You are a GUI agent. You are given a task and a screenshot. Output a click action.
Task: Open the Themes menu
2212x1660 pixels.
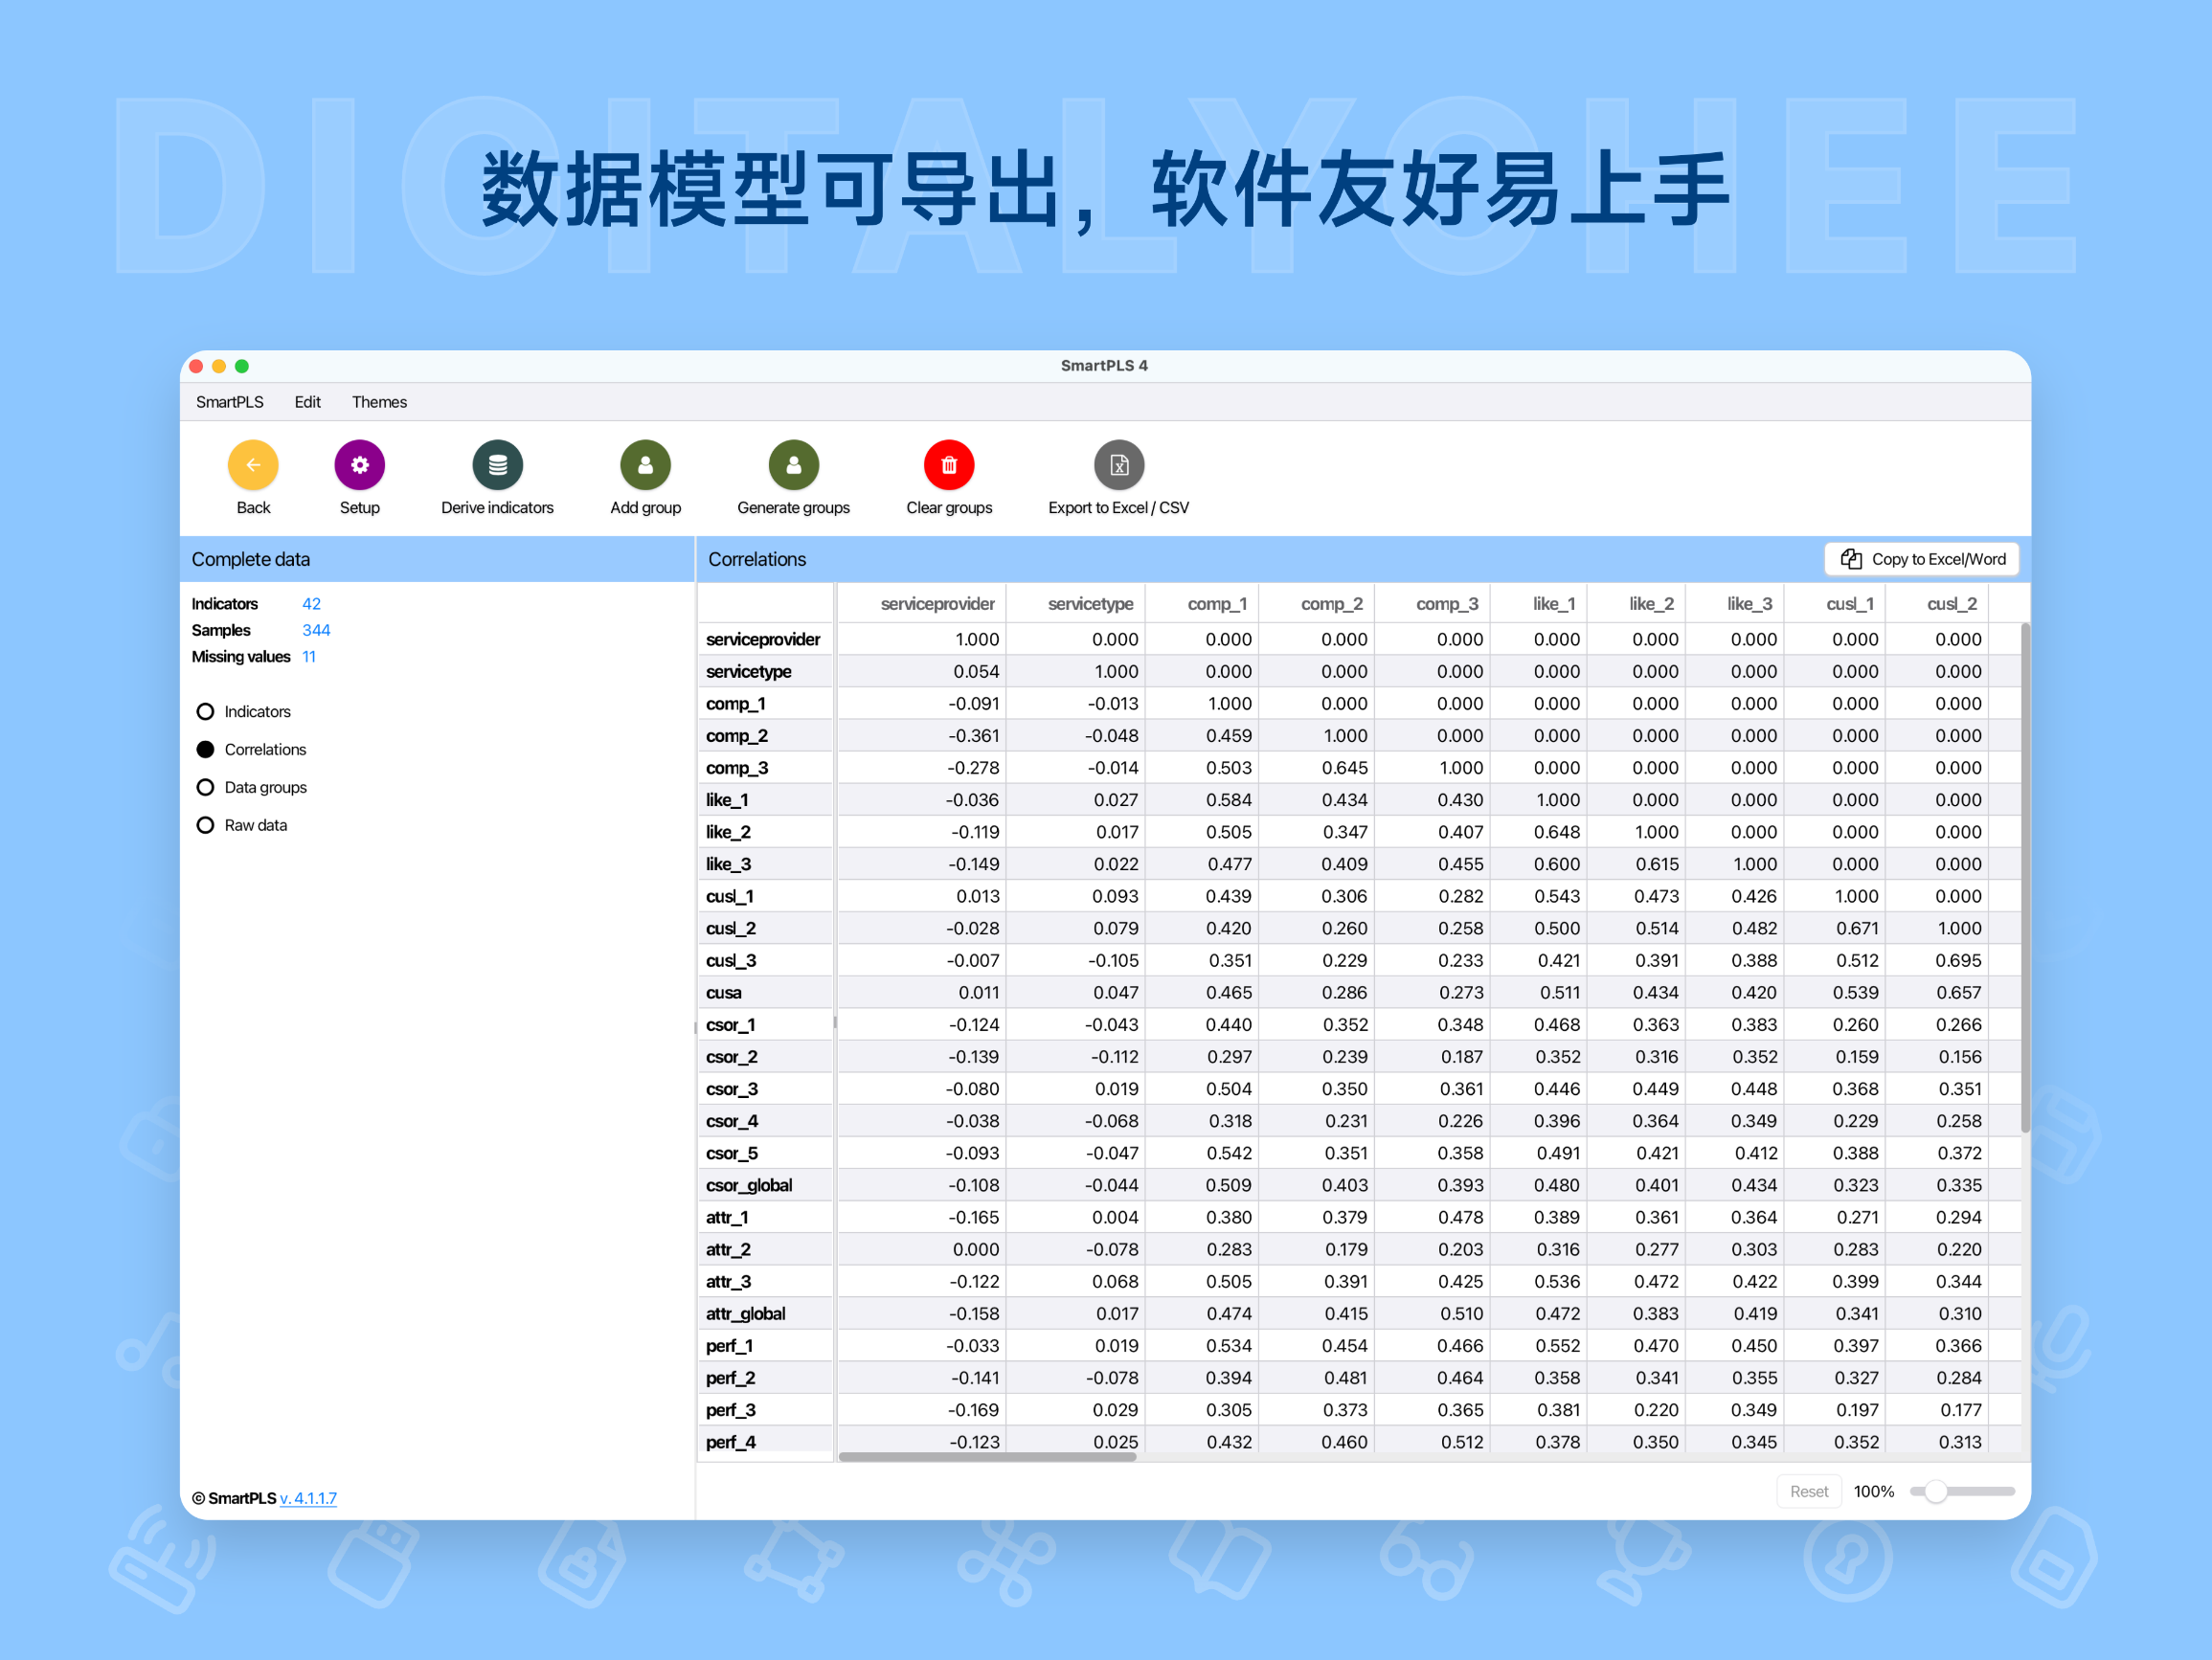click(x=379, y=401)
